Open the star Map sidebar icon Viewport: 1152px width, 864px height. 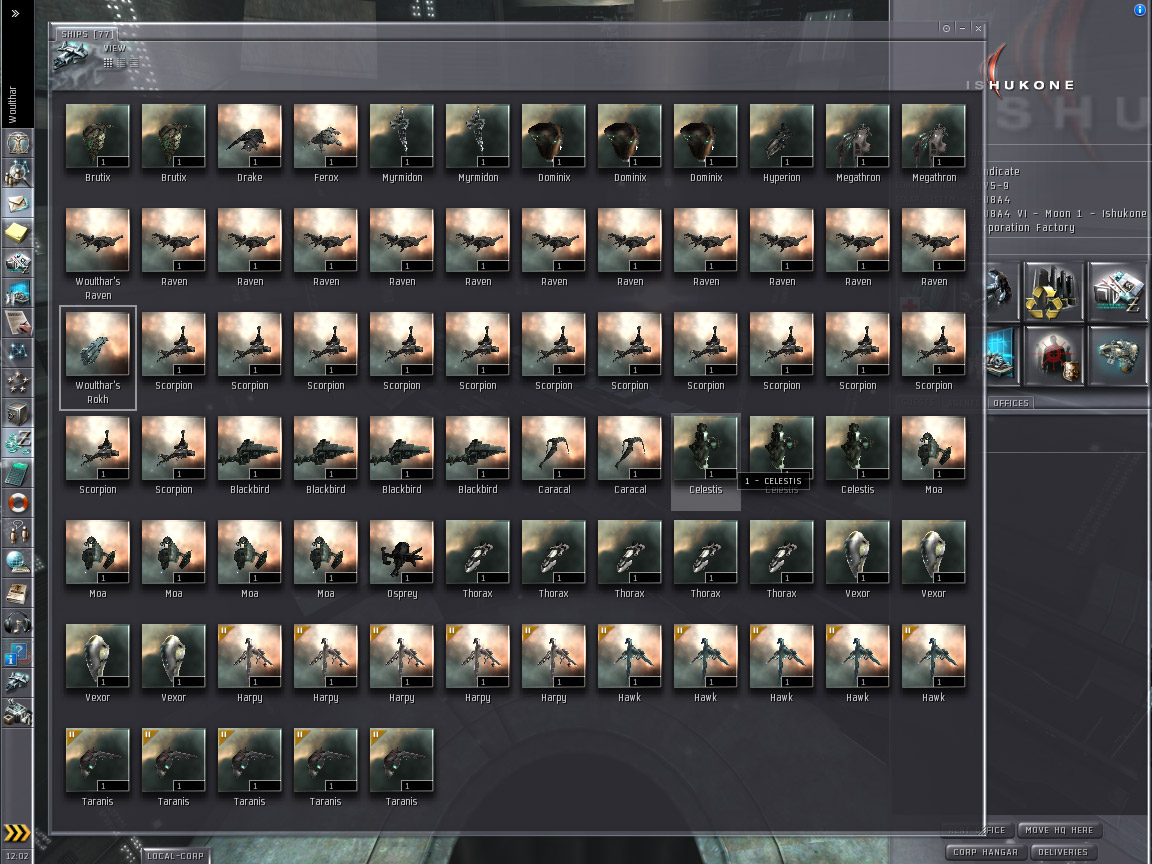(17, 353)
